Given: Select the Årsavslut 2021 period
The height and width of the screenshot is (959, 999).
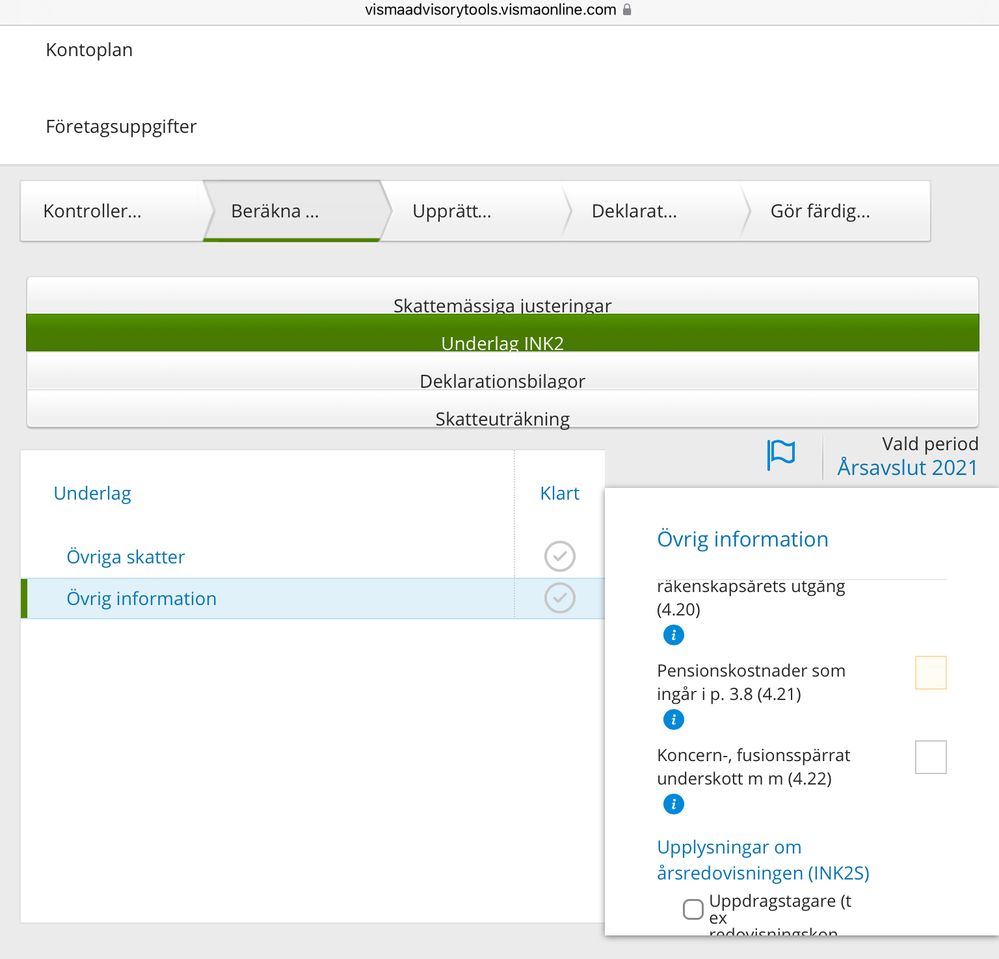Looking at the screenshot, I should pyautogui.click(x=907, y=467).
